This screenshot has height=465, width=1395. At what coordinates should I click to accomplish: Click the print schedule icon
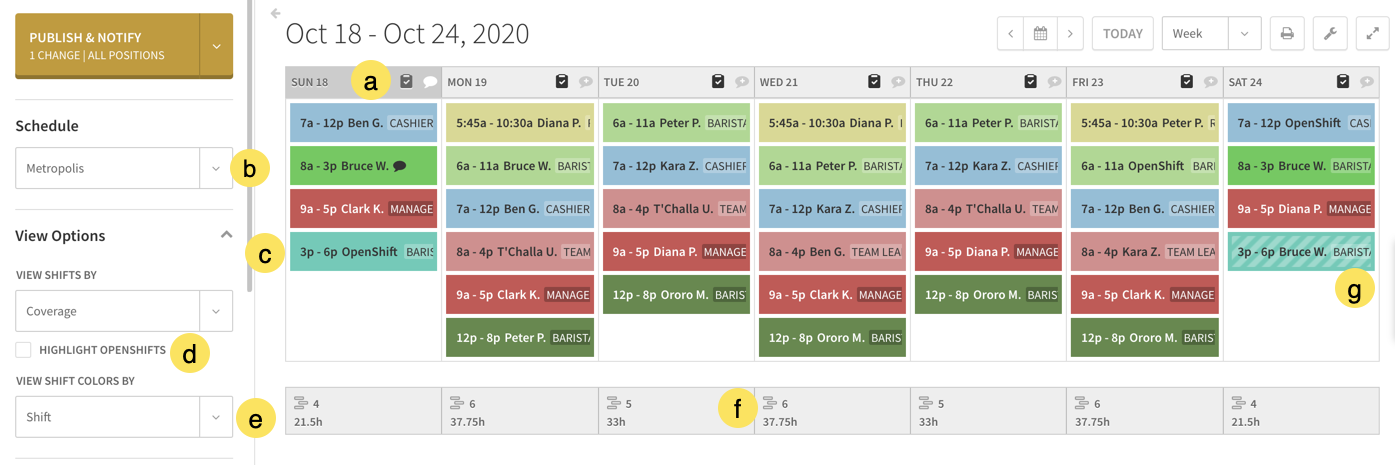(1287, 33)
